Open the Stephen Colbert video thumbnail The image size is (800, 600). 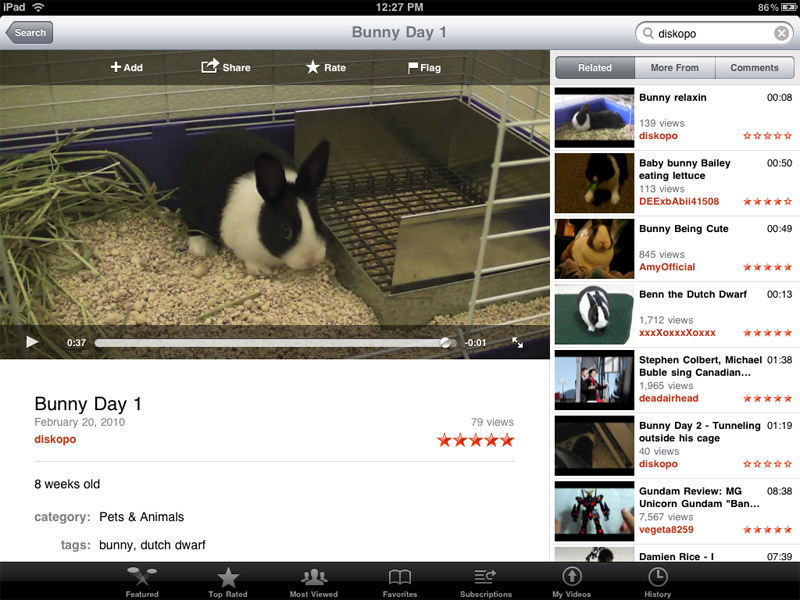tap(594, 380)
